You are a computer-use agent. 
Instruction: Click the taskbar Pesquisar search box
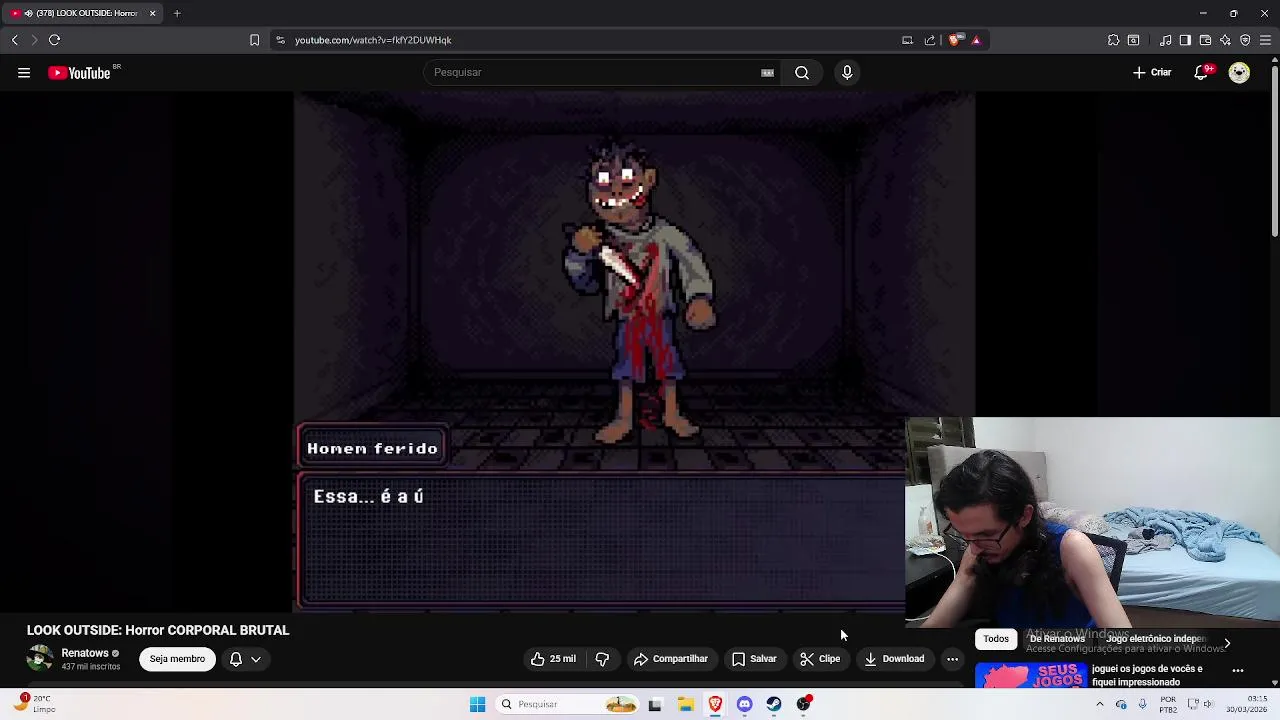click(567, 705)
